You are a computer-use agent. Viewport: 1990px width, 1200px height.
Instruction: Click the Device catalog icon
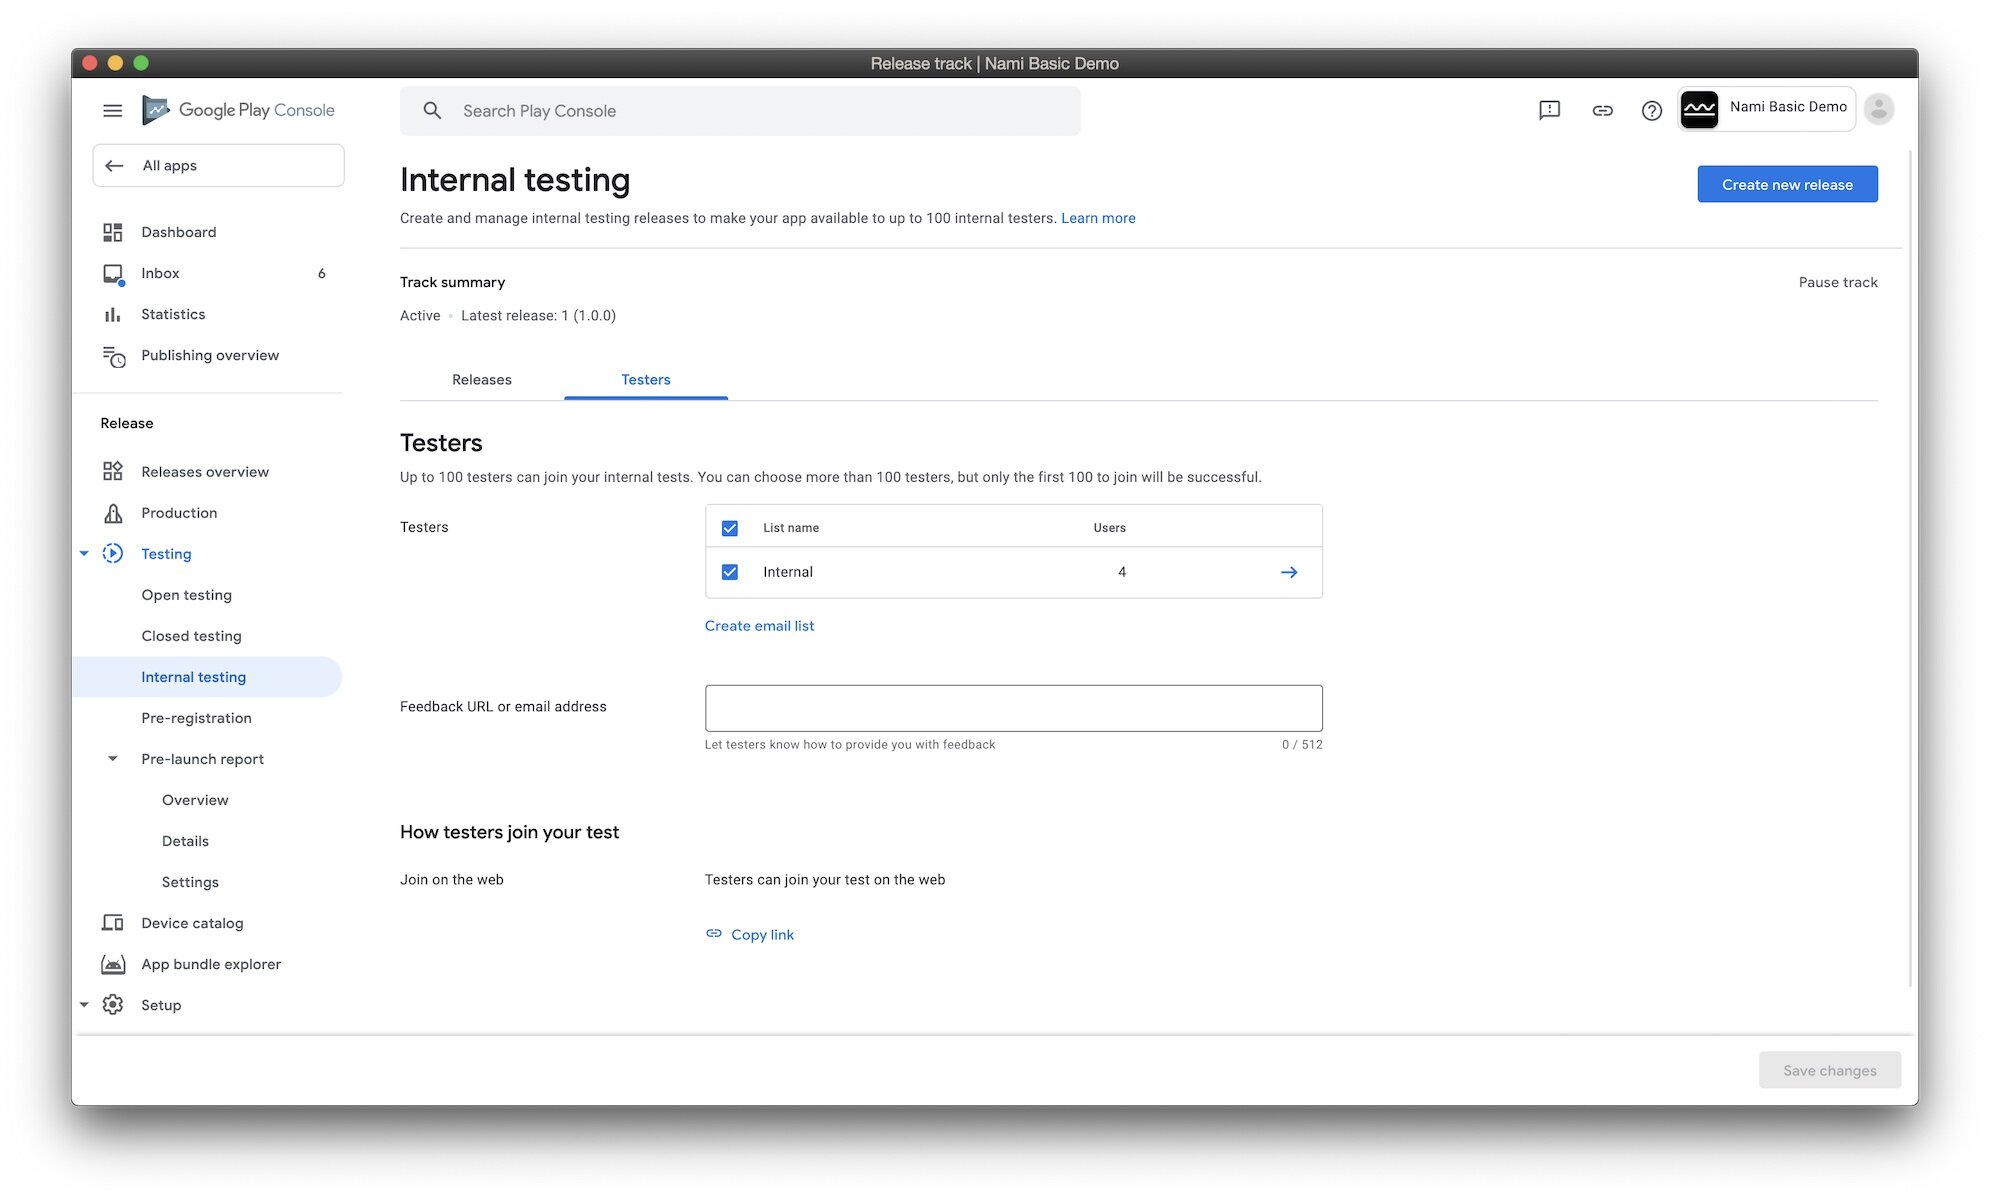pyautogui.click(x=113, y=922)
